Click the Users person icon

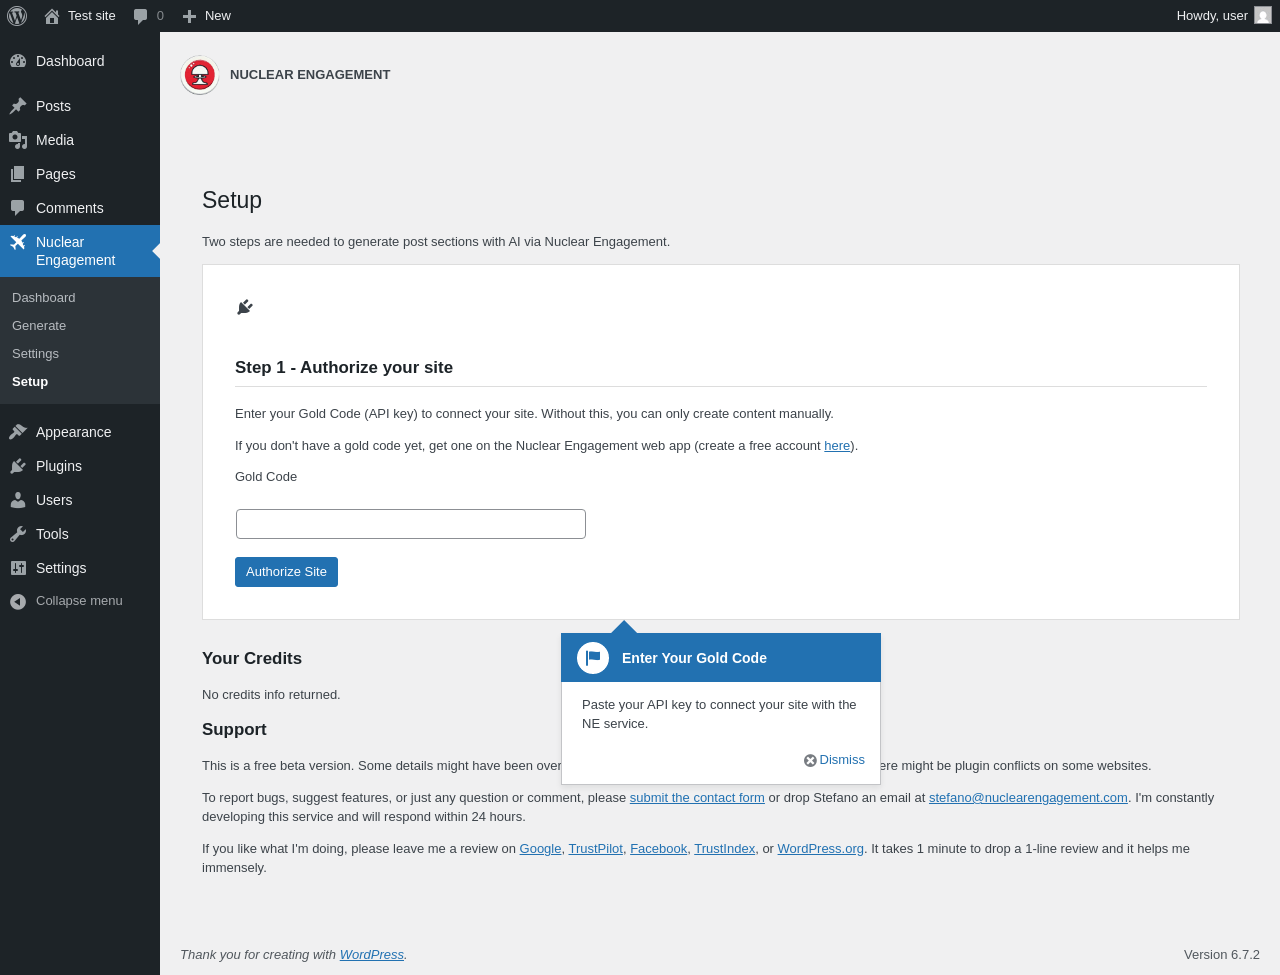pos(18,500)
